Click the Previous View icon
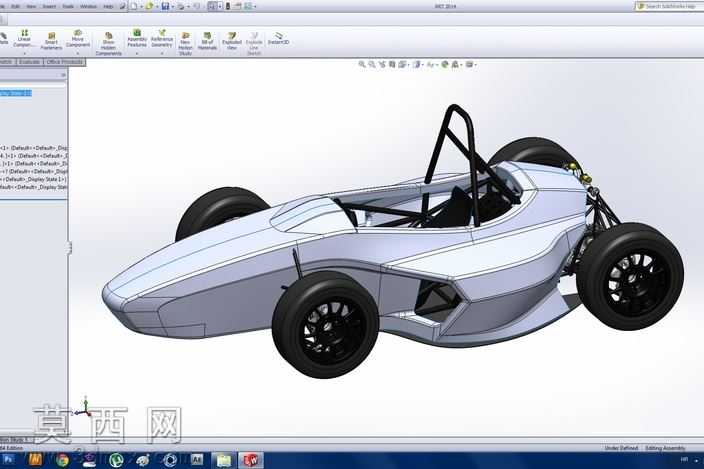The image size is (704, 469). pyautogui.click(x=382, y=65)
